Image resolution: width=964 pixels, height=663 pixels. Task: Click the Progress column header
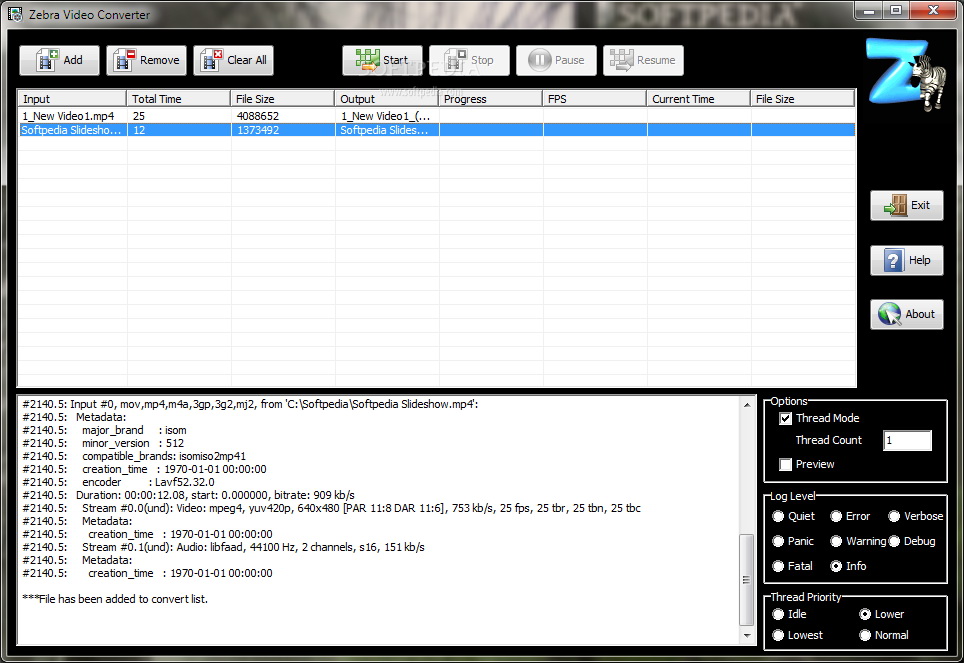(491, 98)
